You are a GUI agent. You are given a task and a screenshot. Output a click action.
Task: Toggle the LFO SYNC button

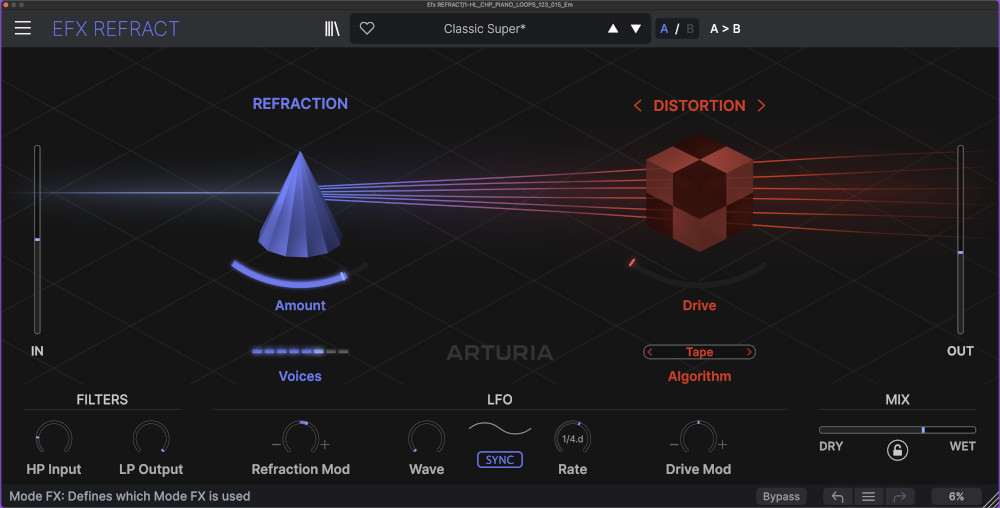point(499,459)
